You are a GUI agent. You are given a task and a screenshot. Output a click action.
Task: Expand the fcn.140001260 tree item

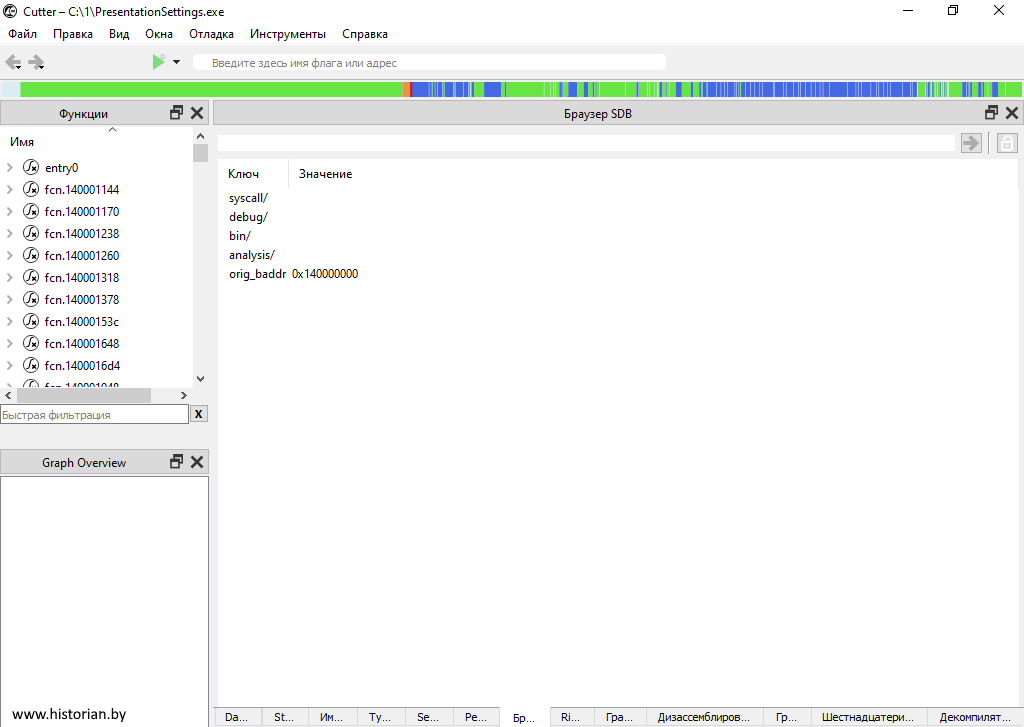coord(9,256)
